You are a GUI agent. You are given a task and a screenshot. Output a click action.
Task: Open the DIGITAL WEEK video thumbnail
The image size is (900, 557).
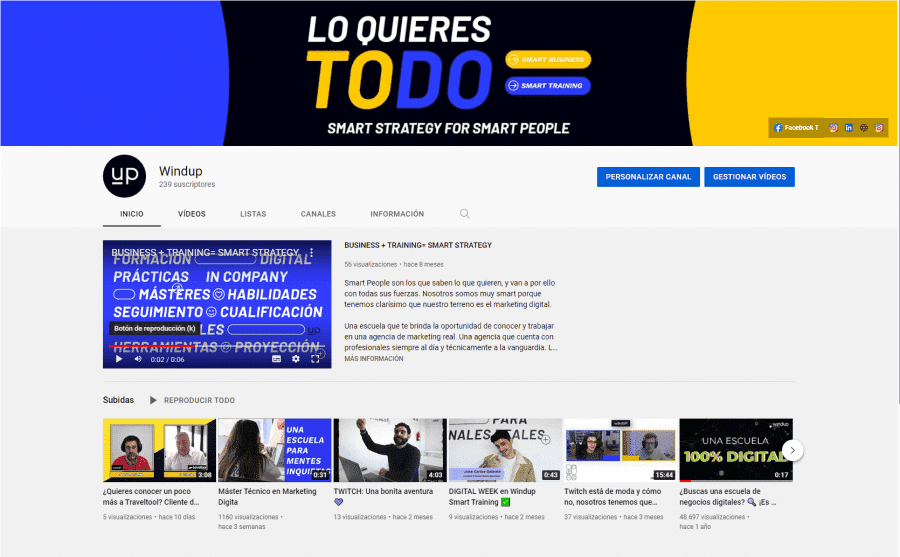coord(505,450)
